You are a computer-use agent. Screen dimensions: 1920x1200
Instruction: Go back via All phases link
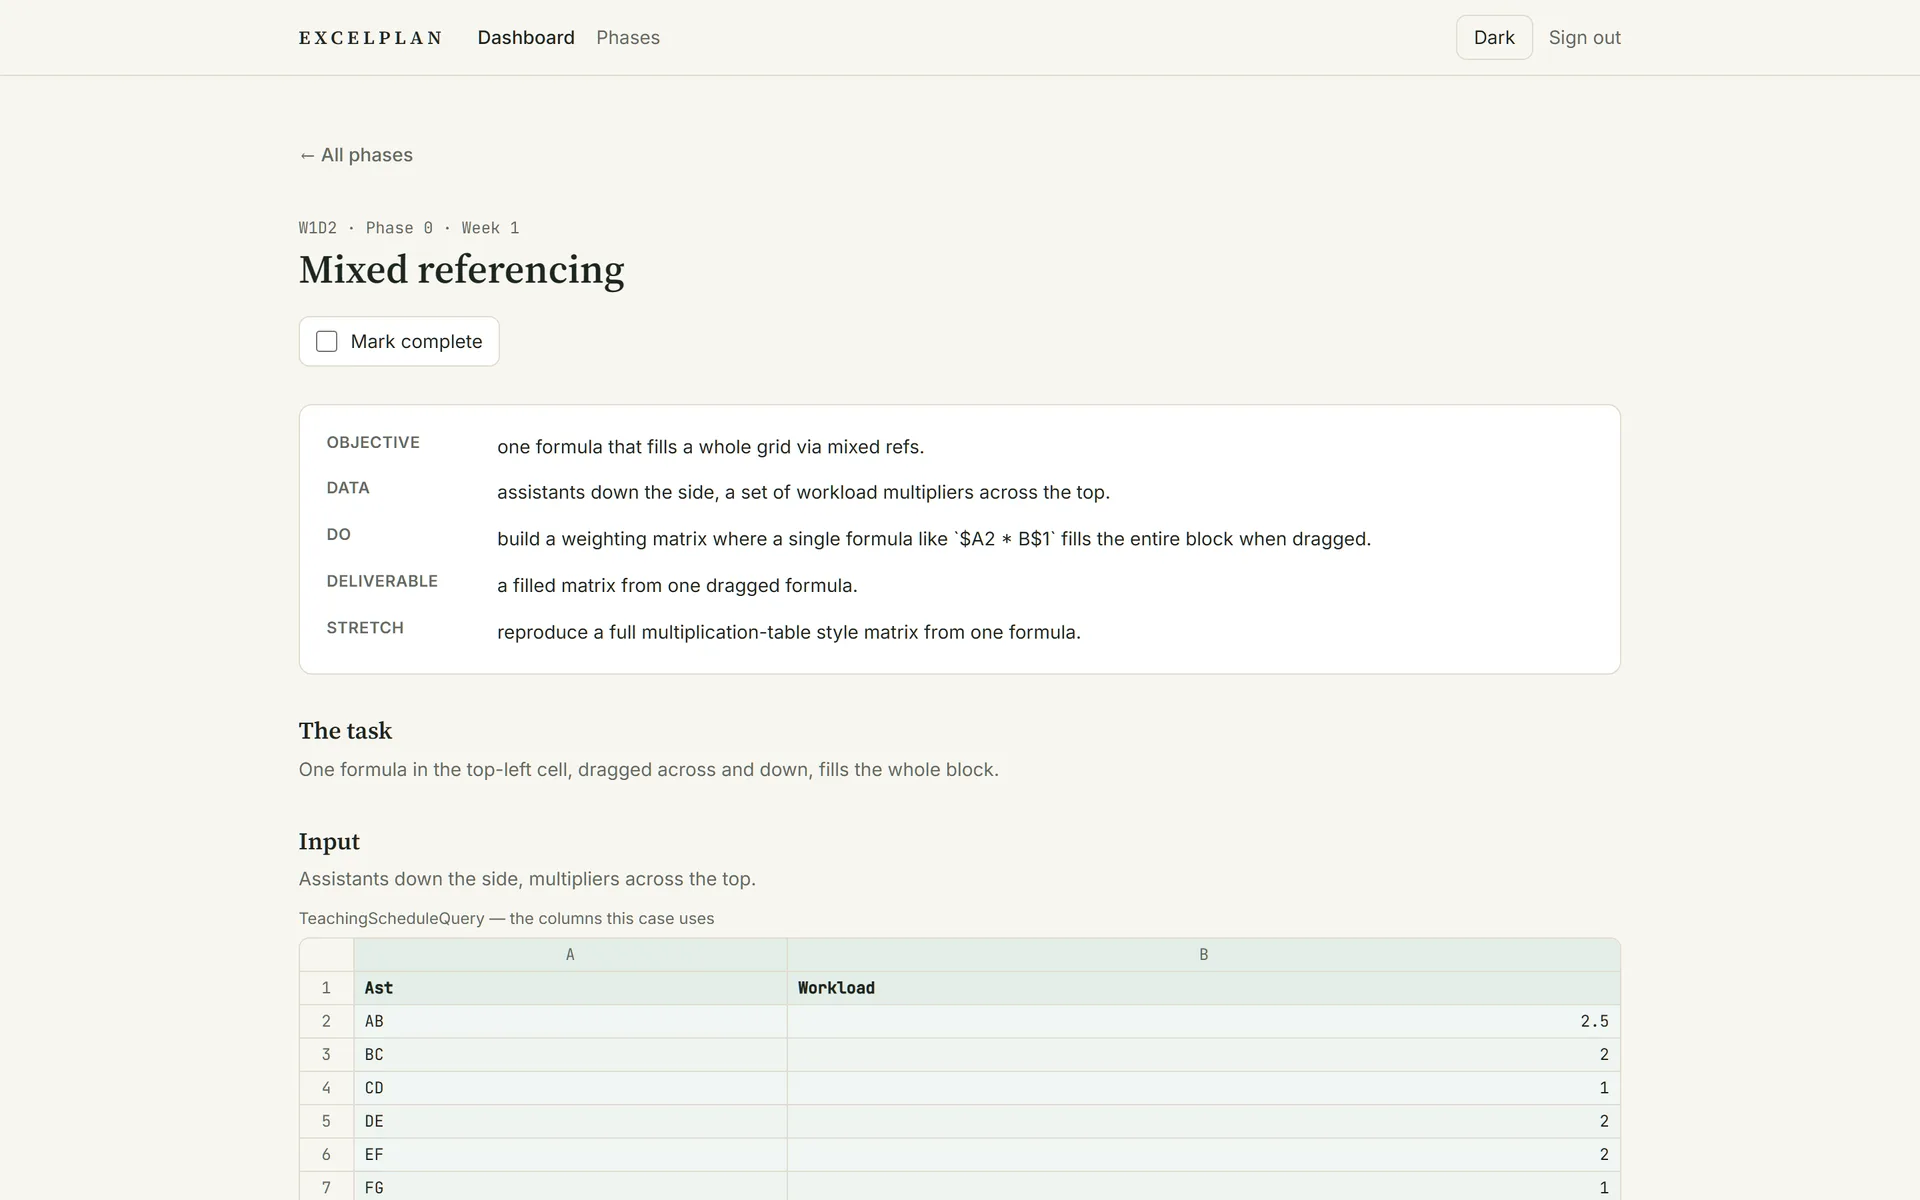[x=356, y=155]
